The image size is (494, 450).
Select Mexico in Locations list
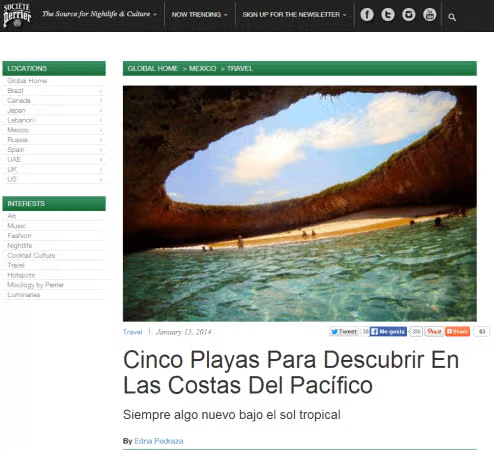(18, 130)
